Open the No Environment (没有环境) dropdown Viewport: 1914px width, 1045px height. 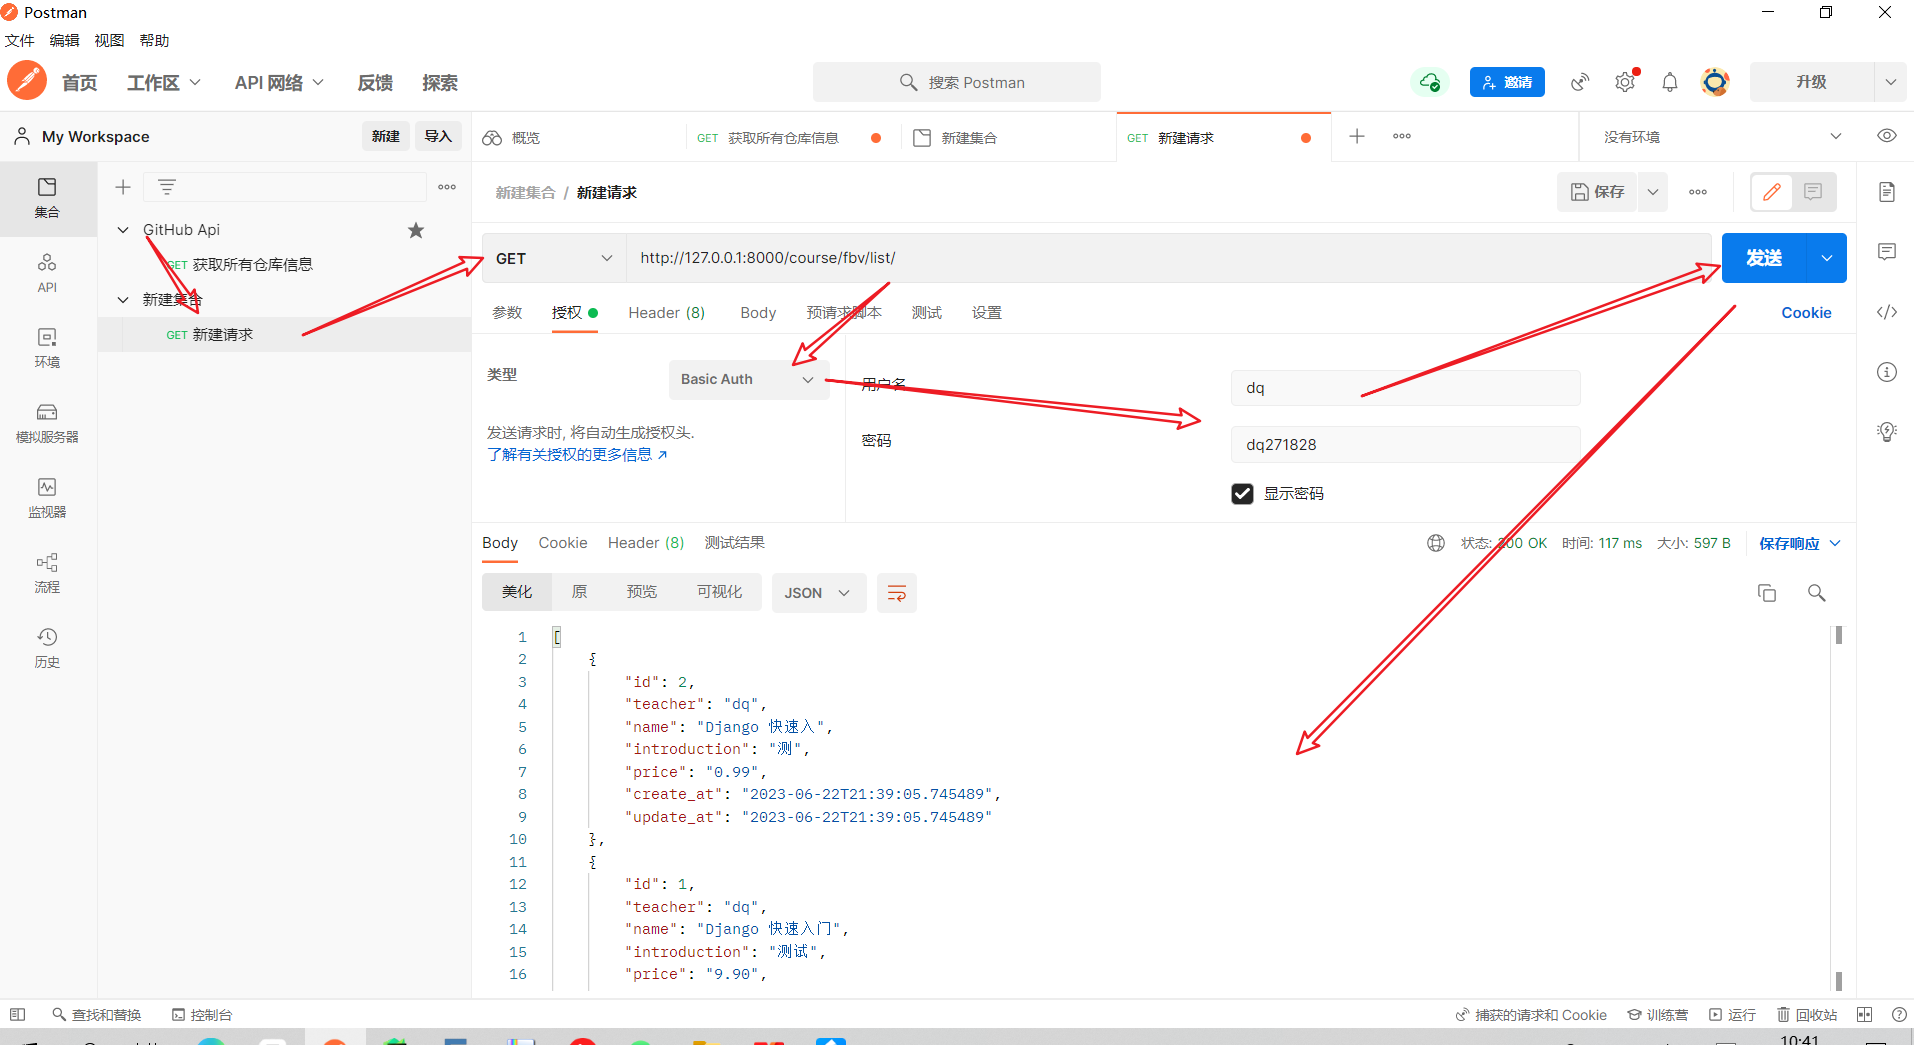point(1722,137)
